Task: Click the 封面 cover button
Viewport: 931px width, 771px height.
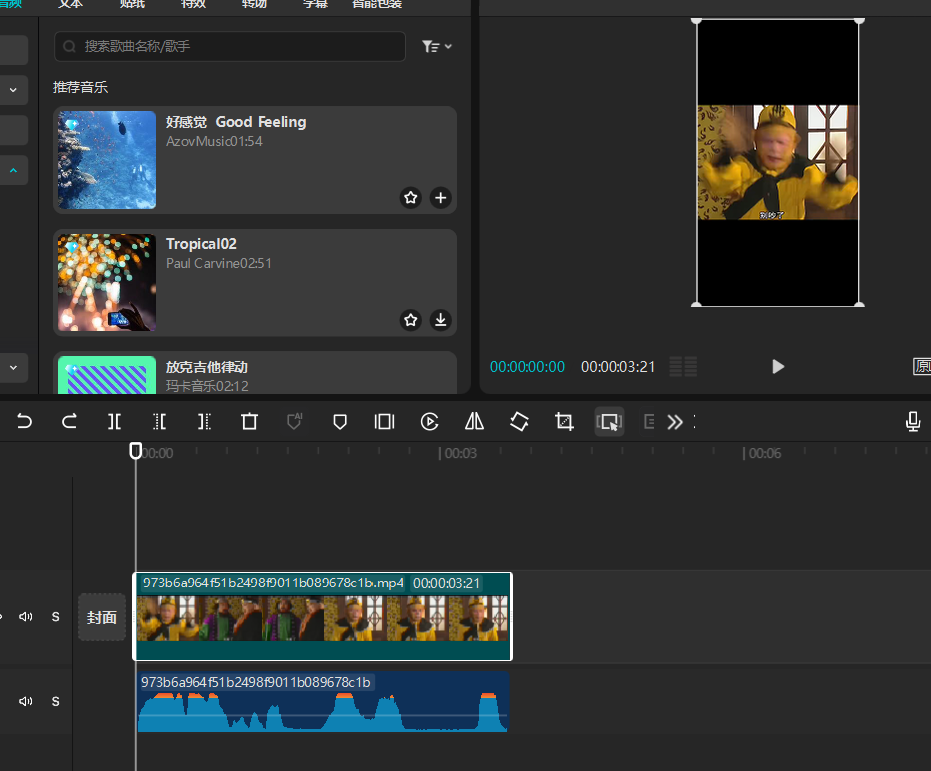Action: coord(102,617)
